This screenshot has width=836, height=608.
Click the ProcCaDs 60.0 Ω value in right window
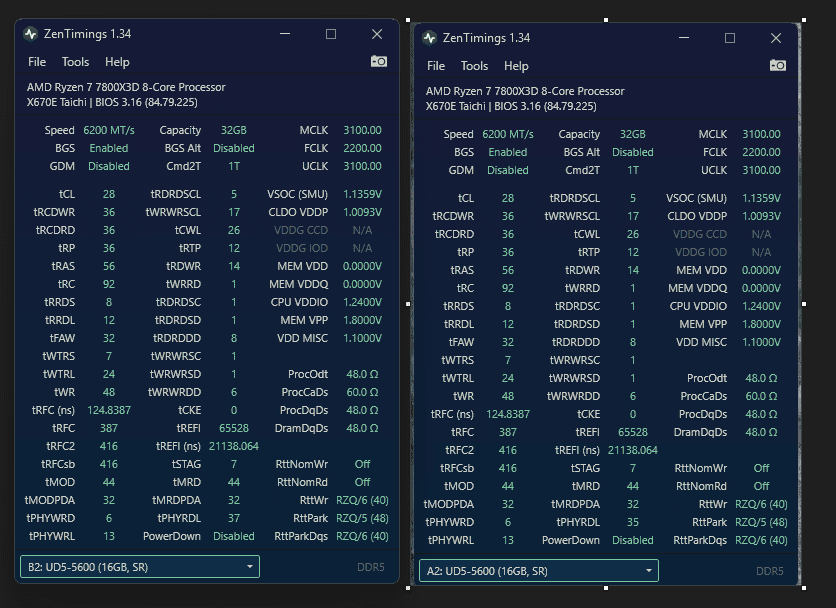pos(761,396)
